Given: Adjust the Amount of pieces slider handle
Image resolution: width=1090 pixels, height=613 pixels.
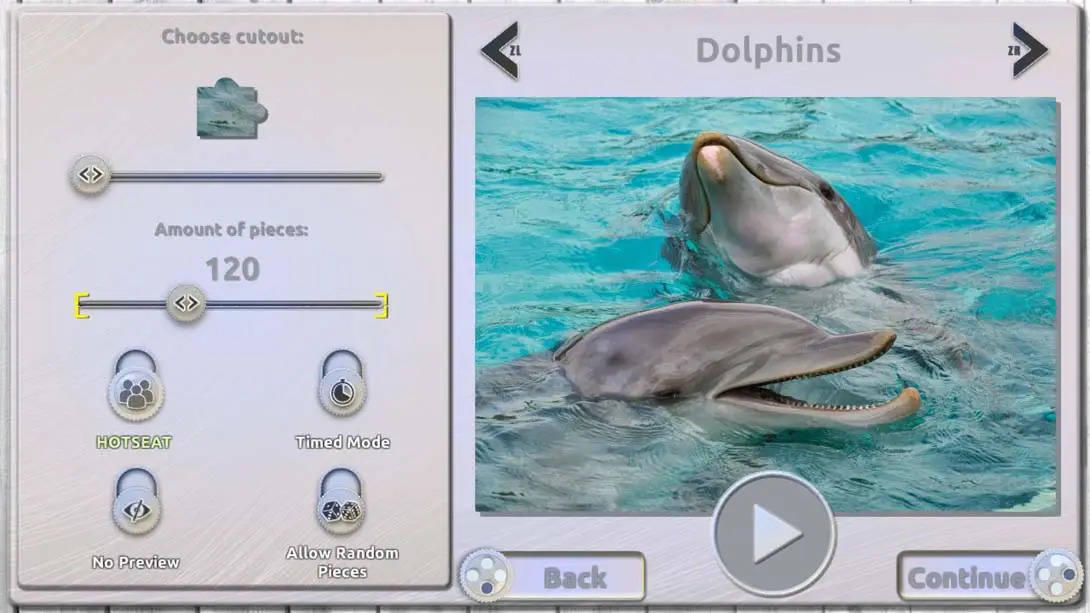Looking at the screenshot, I should pos(185,301).
